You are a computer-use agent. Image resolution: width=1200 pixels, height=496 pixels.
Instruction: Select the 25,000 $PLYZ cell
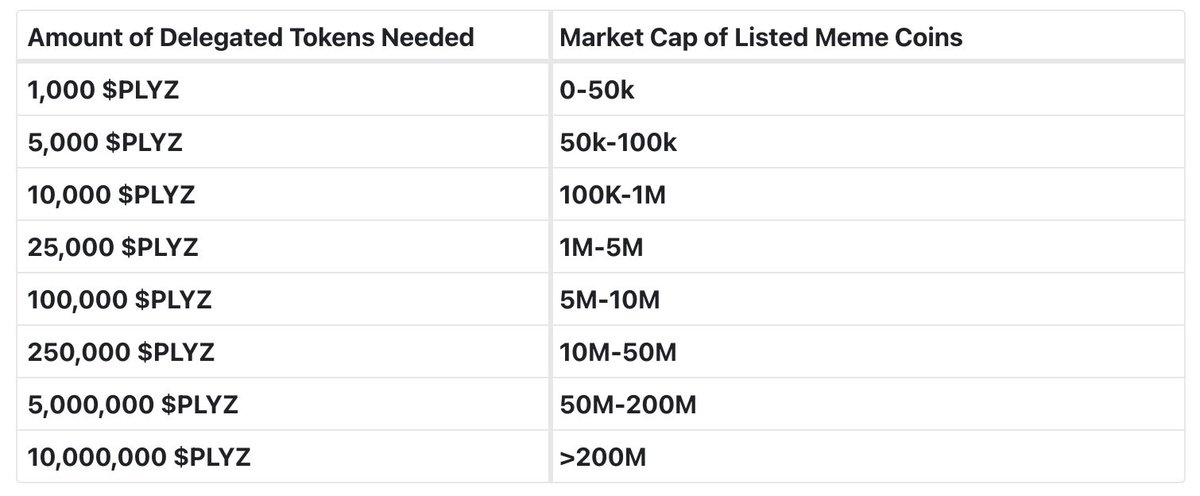tap(283, 247)
